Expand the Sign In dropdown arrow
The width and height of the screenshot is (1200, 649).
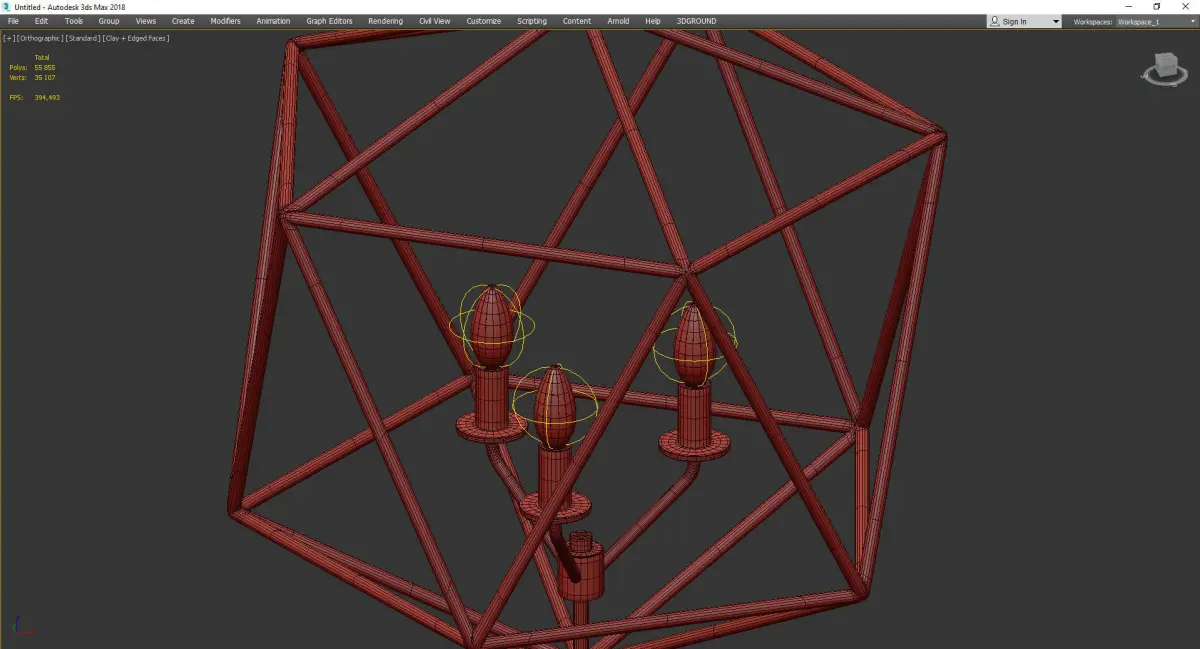1056,22
